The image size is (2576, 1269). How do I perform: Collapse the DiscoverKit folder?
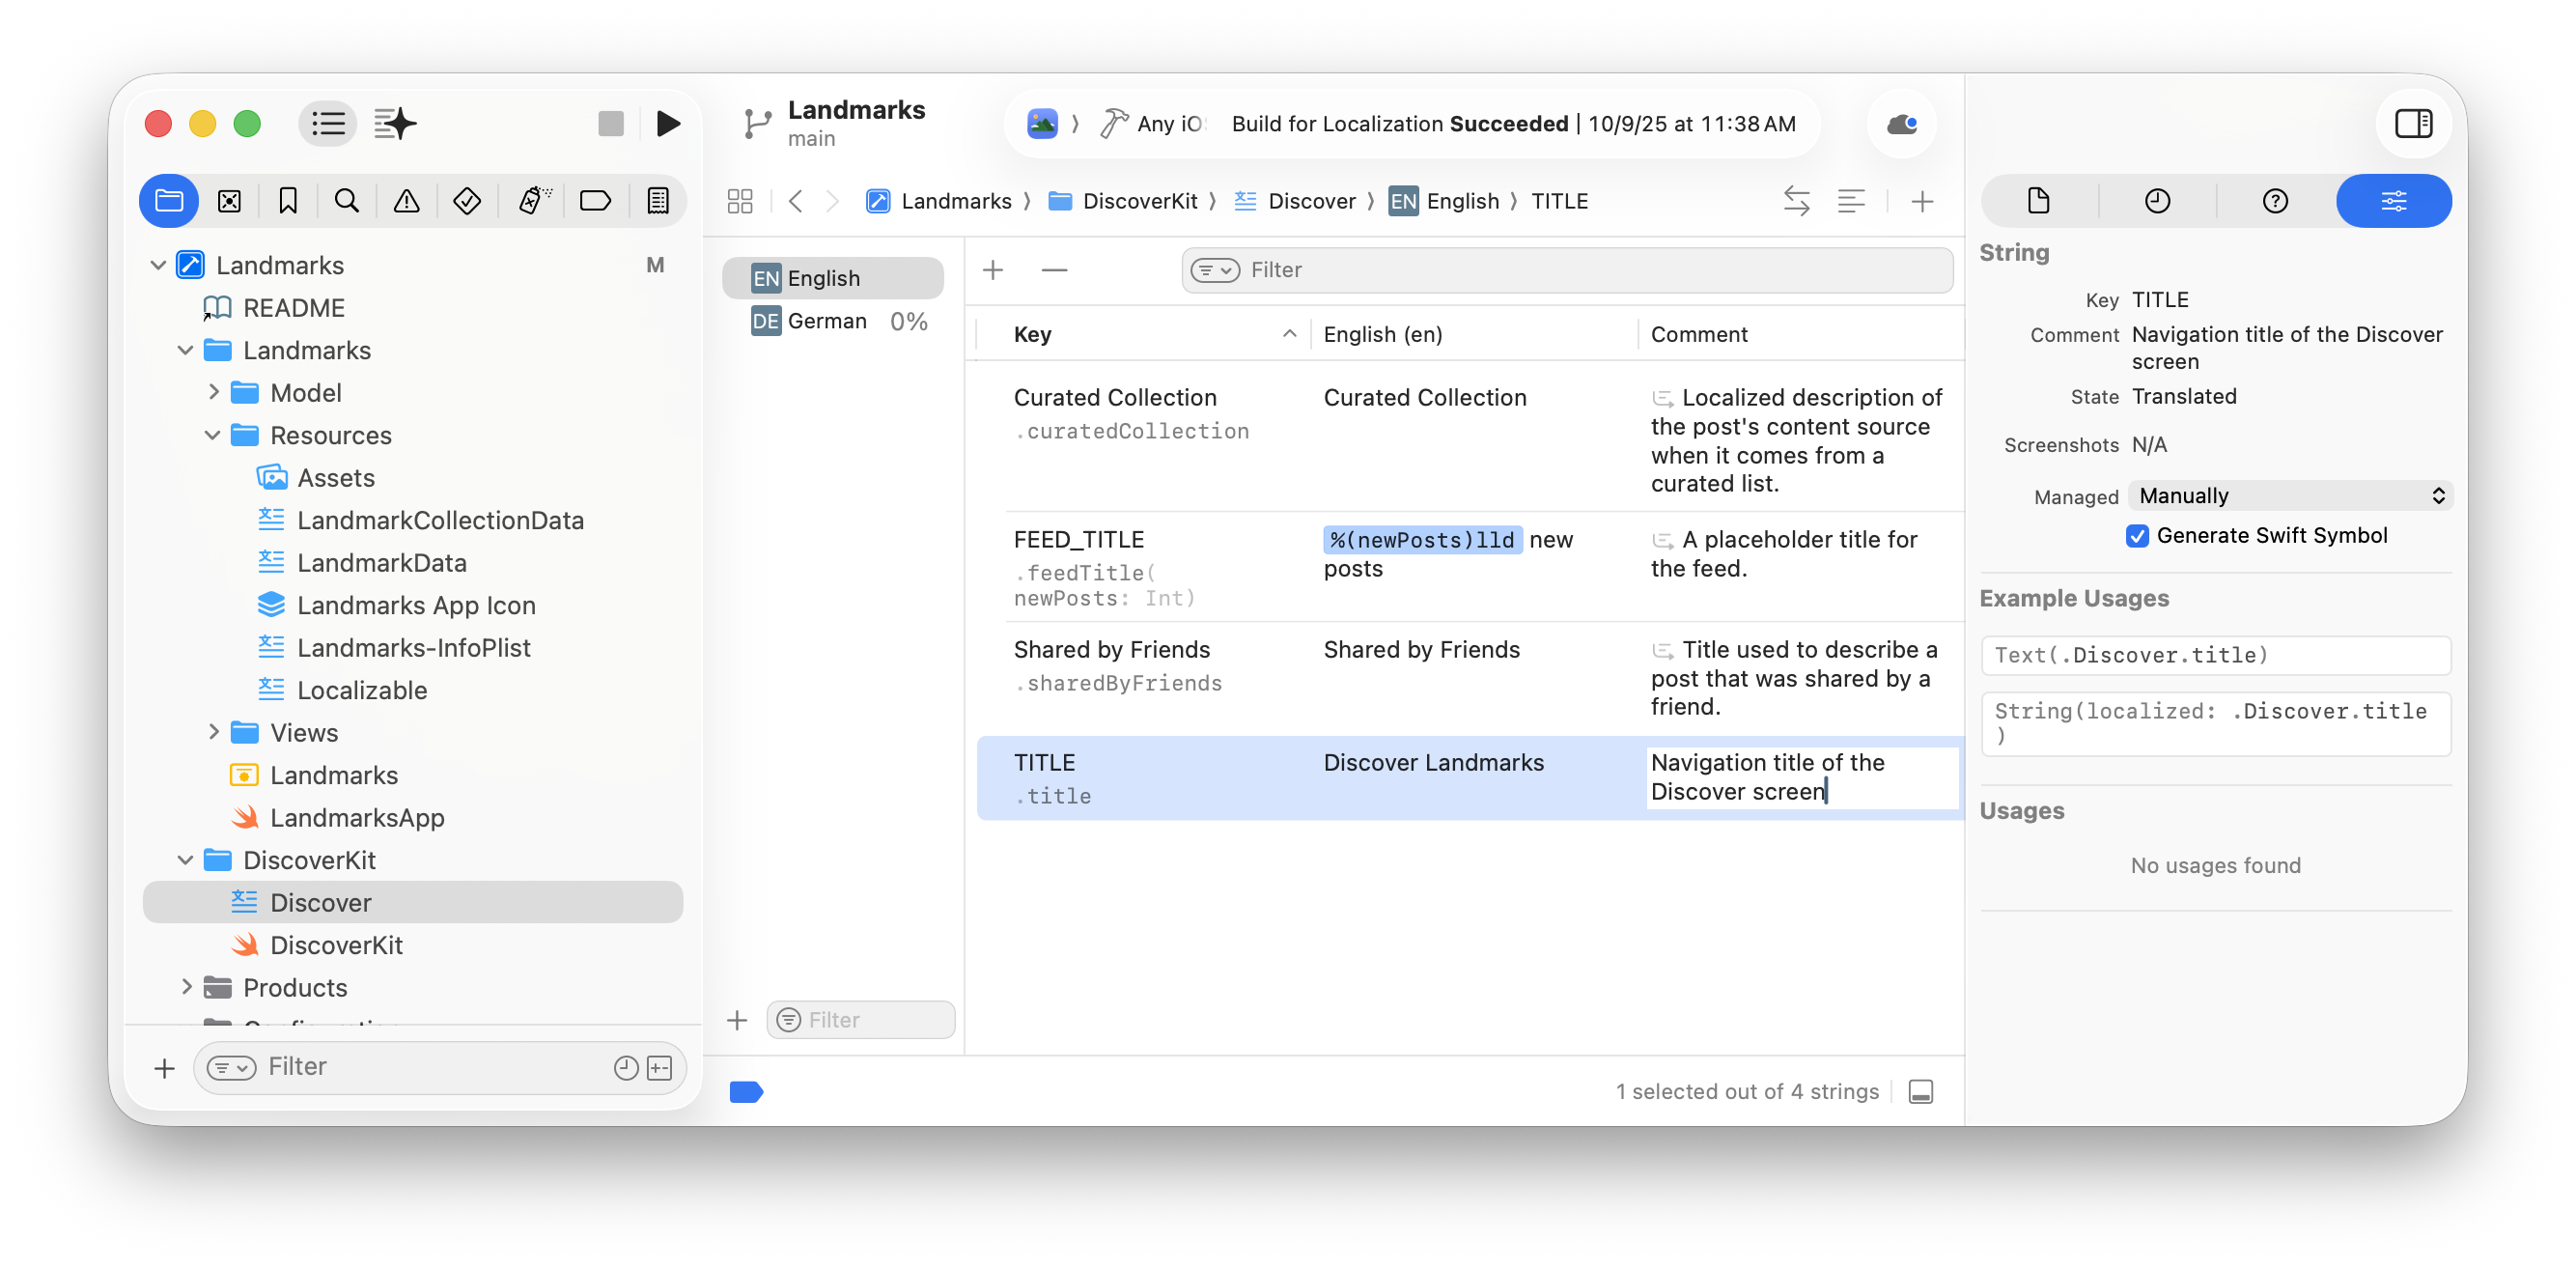(185, 860)
